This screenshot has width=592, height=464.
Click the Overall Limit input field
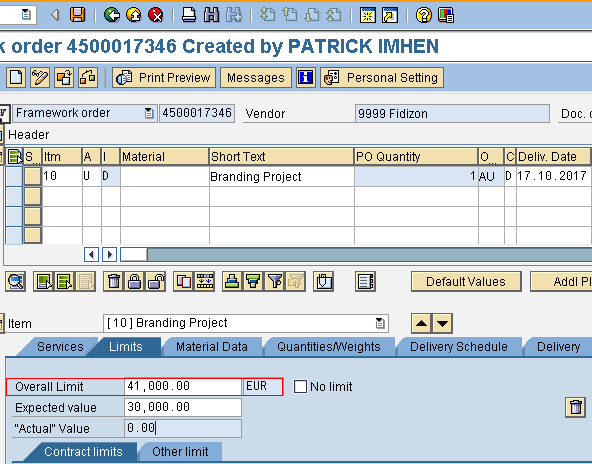tap(183, 387)
